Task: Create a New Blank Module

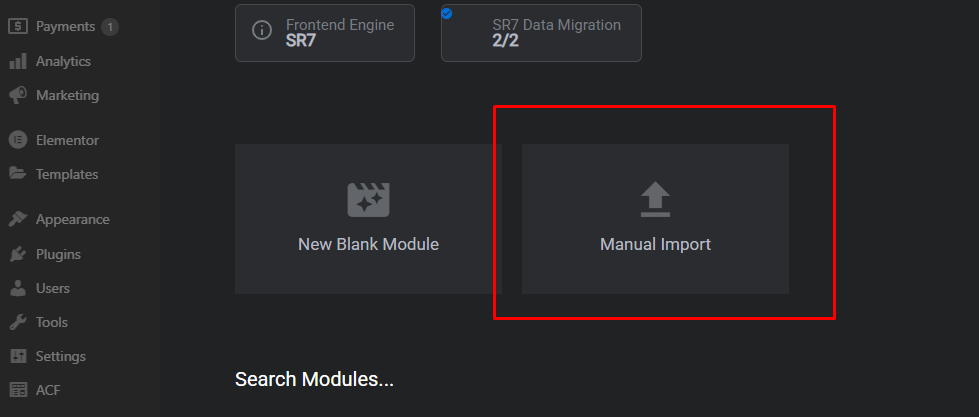Action: 368,219
